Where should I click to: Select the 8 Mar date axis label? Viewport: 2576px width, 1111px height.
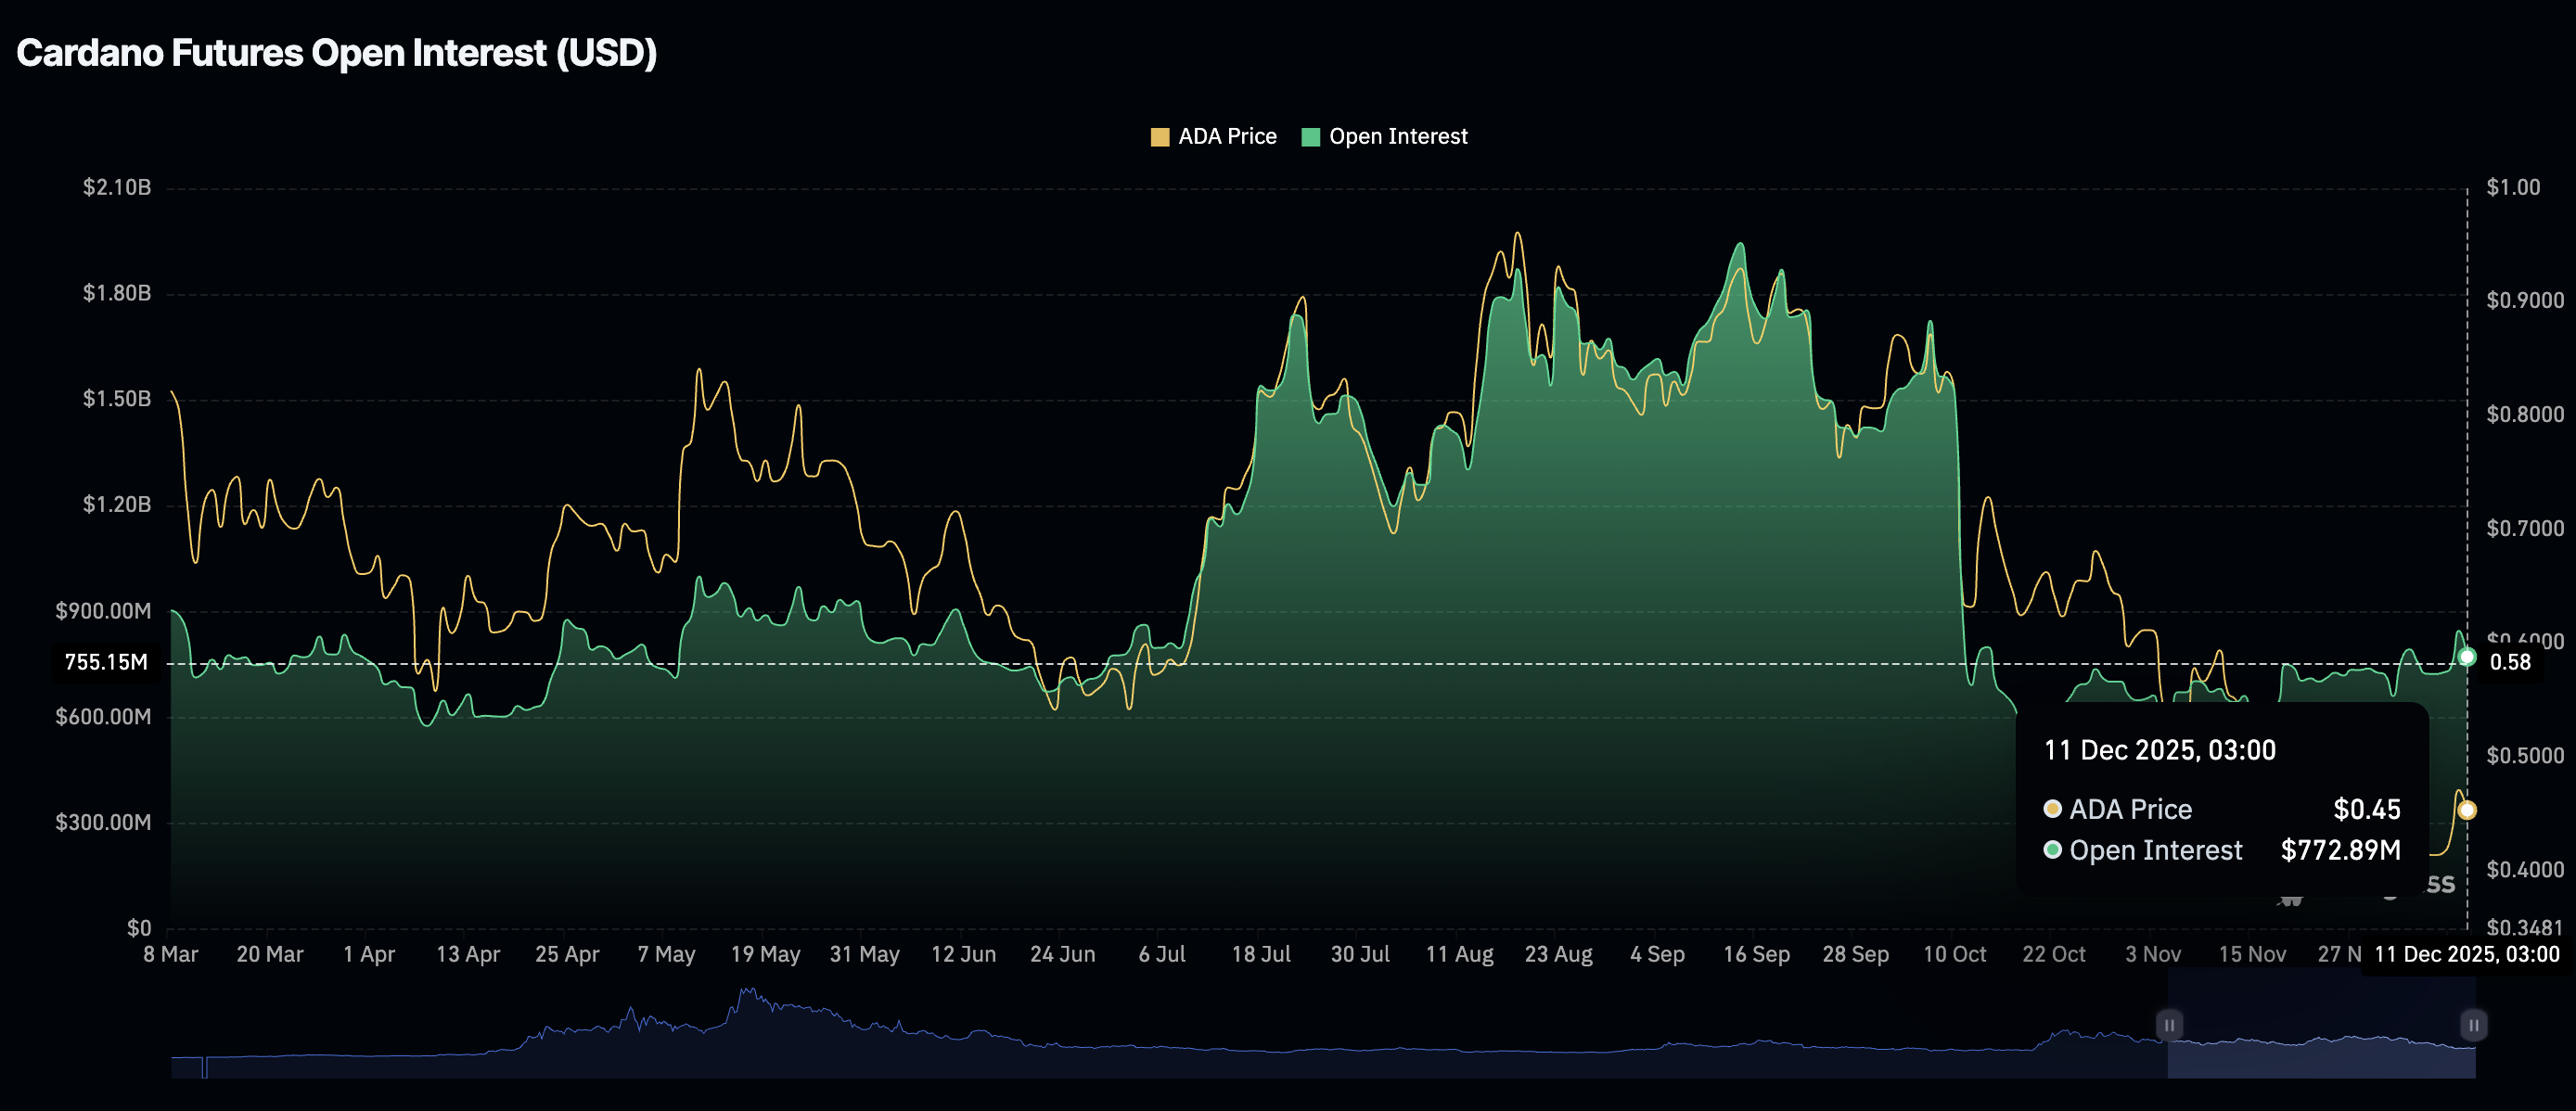[x=172, y=954]
